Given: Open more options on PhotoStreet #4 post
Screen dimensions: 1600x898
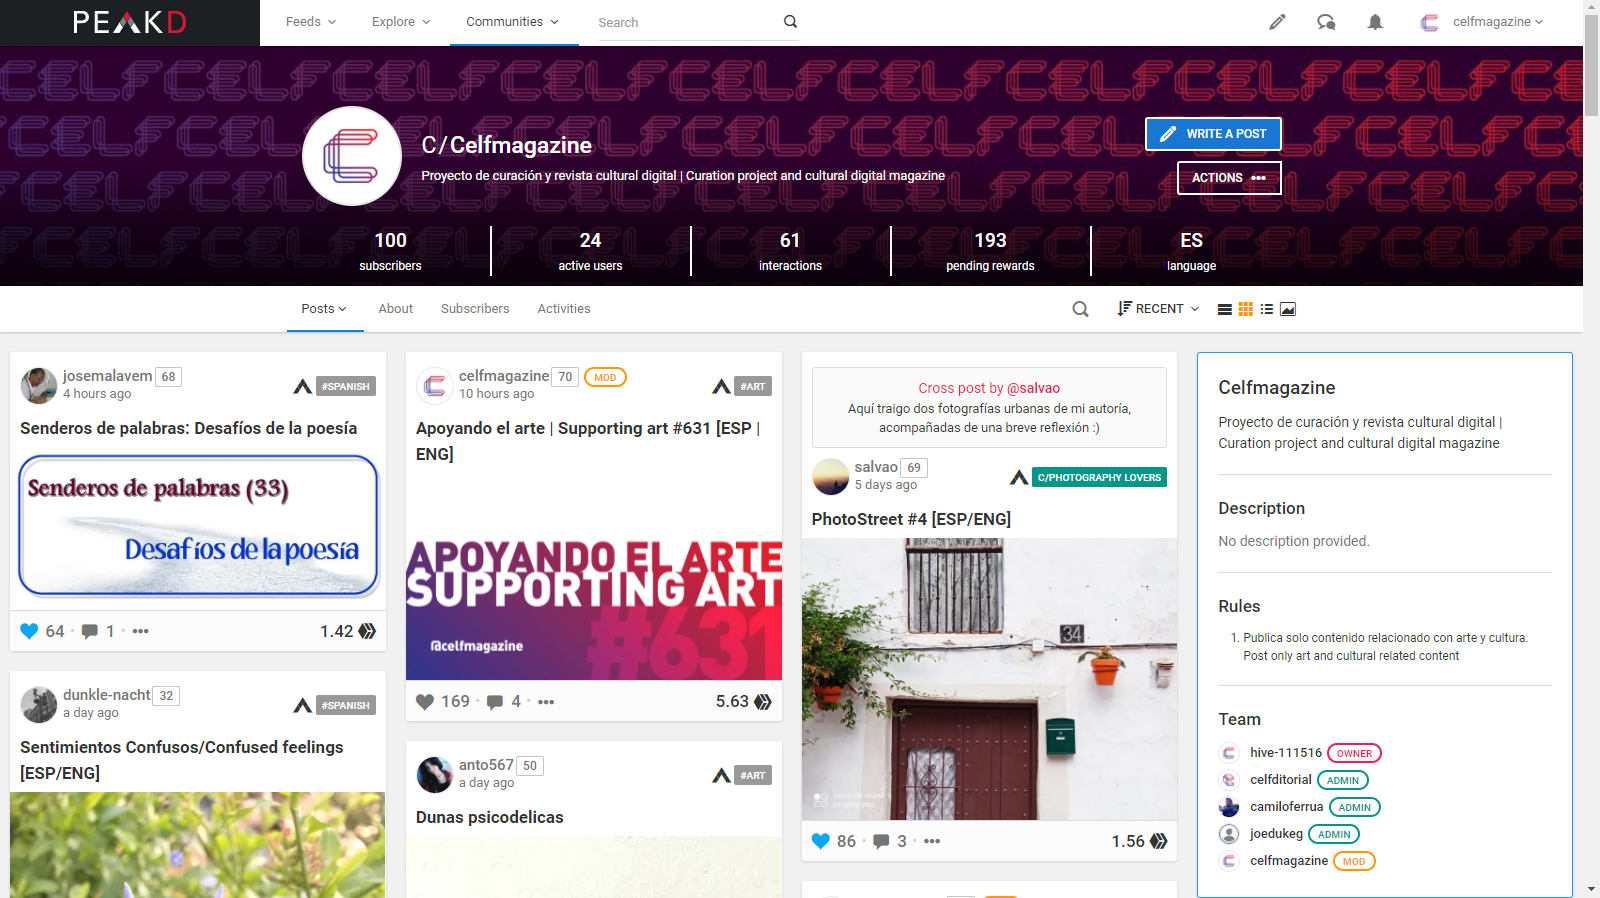Looking at the screenshot, I should (932, 841).
